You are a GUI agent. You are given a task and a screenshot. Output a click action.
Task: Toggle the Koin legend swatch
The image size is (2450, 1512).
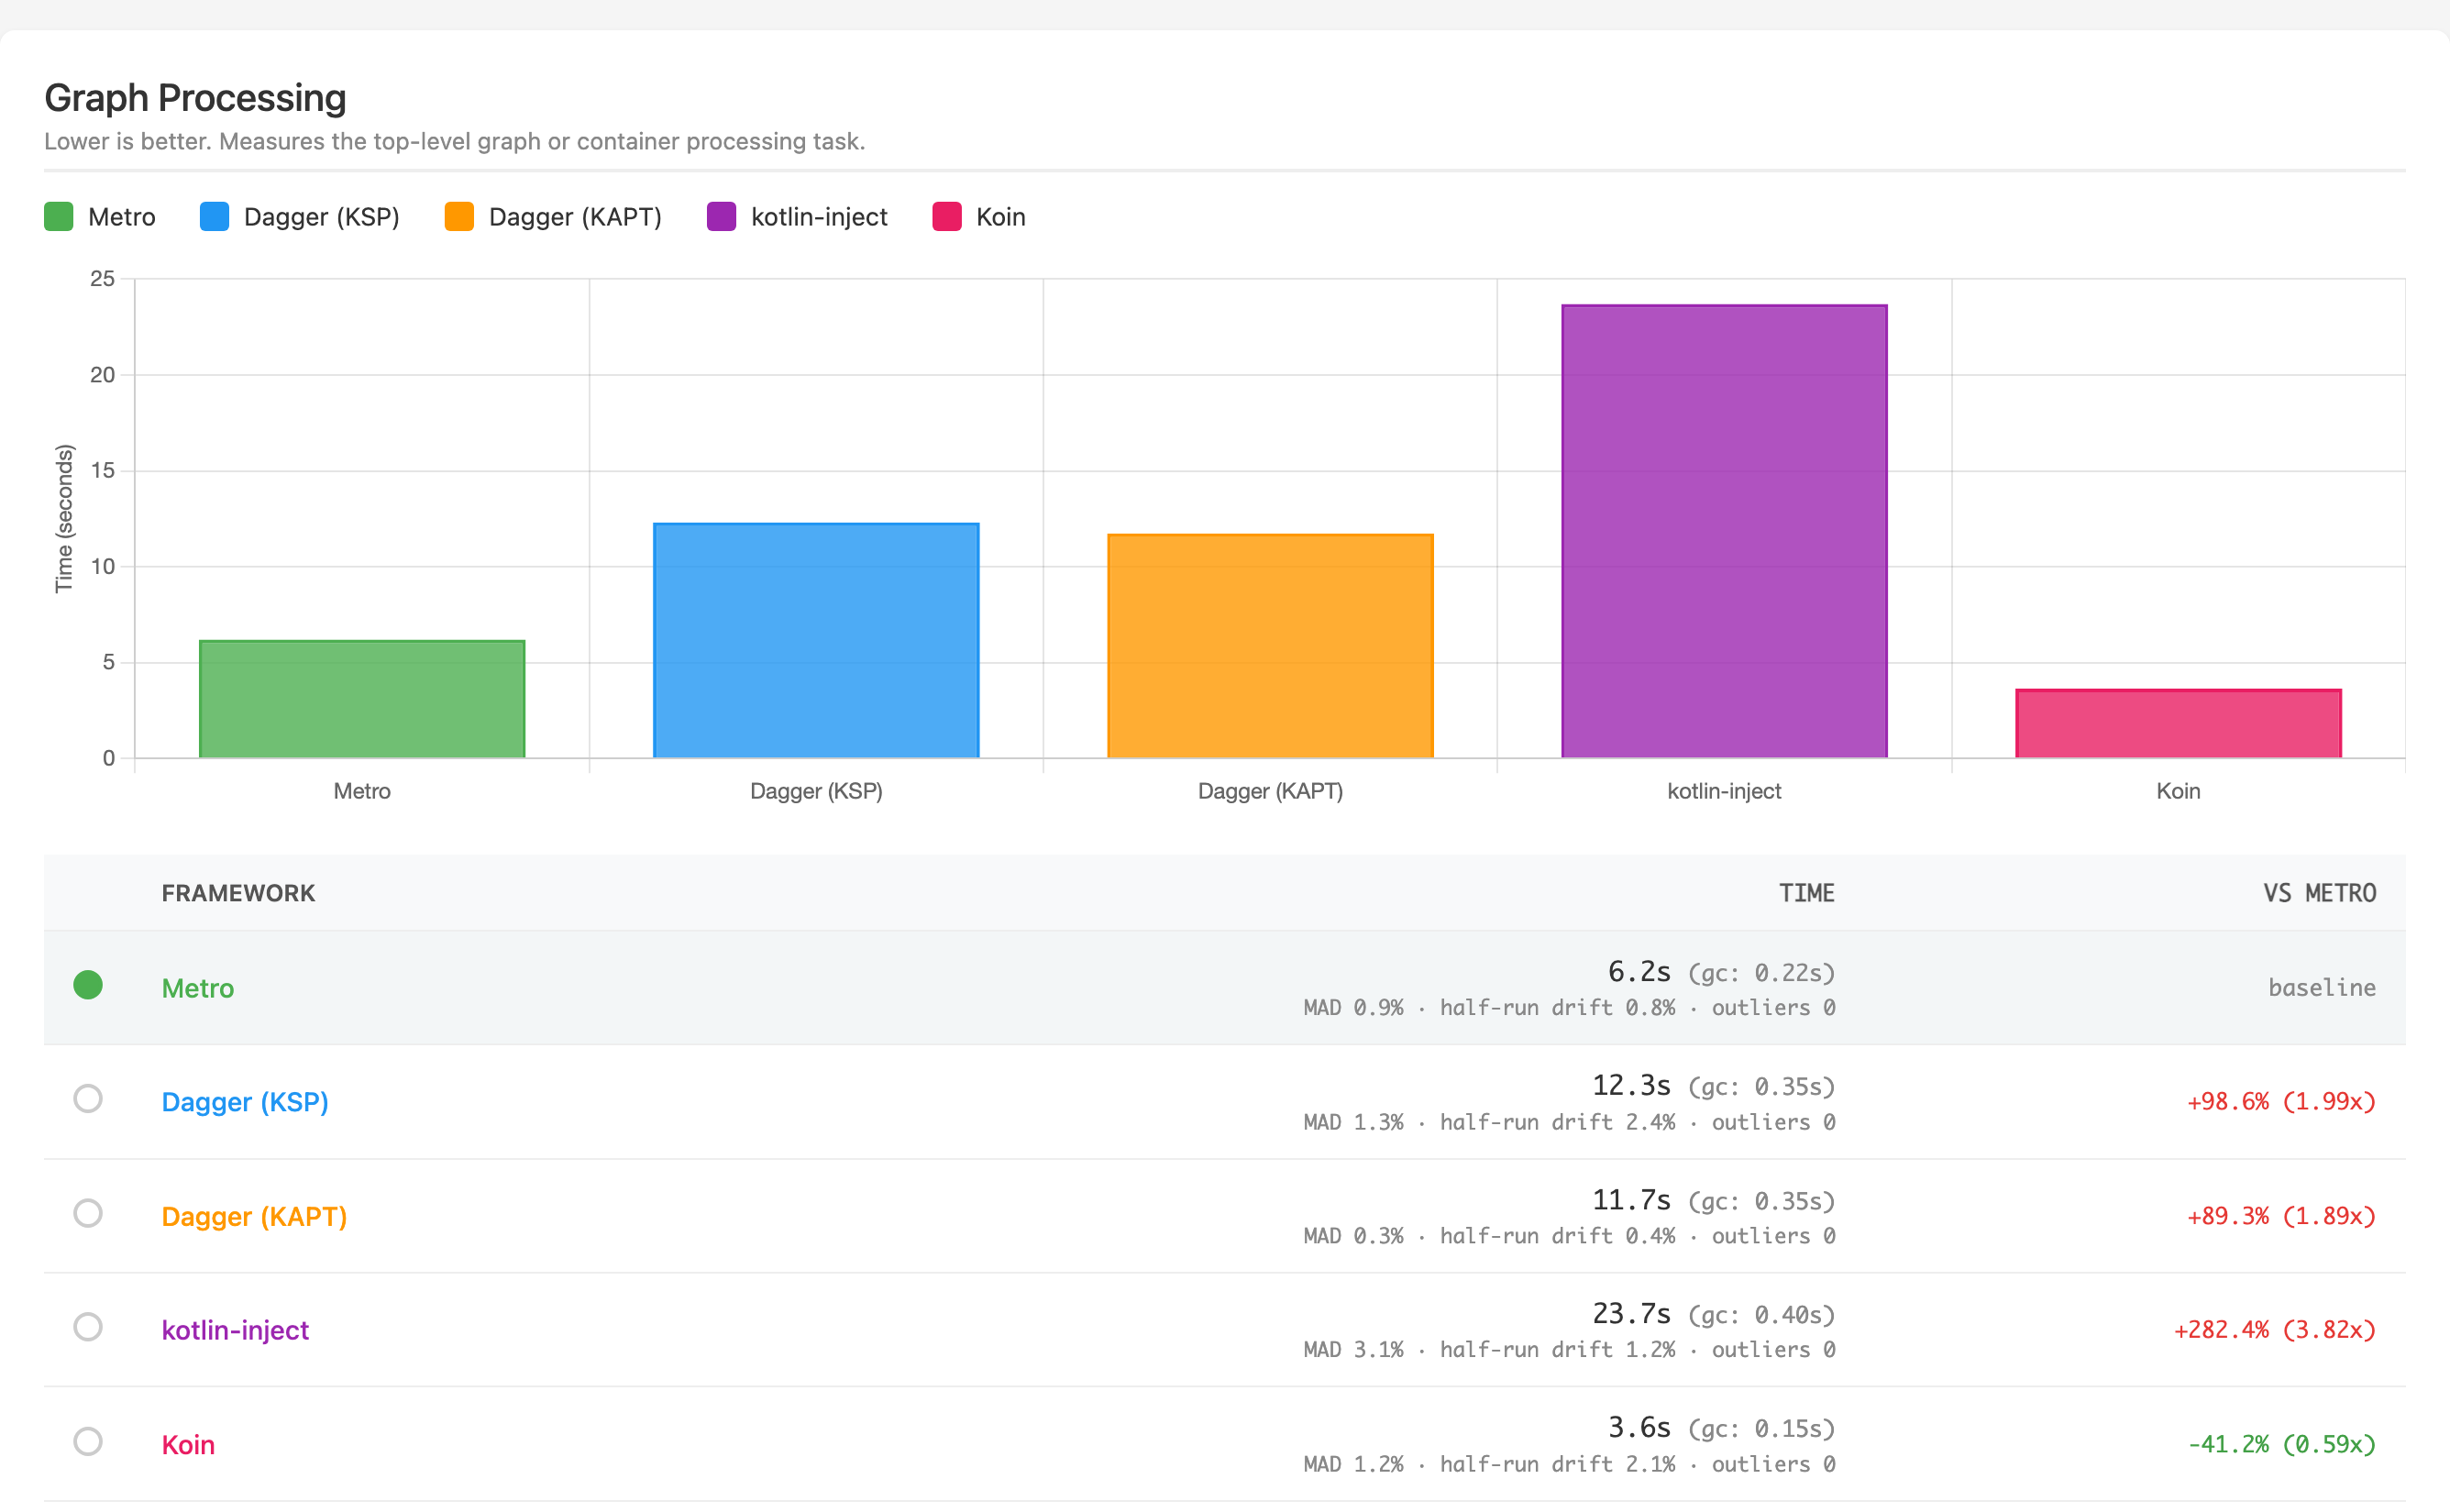[x=947, y=217]
